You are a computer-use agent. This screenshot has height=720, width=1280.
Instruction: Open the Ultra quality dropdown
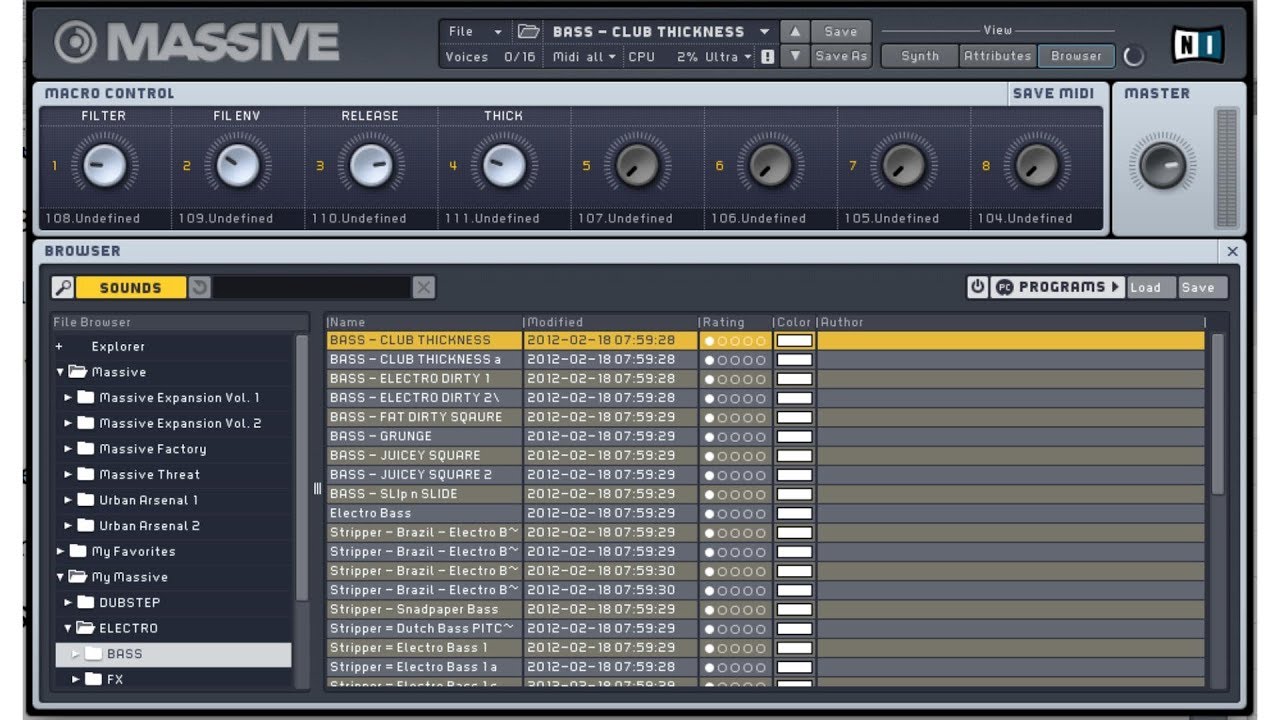(x=728, y=57)
